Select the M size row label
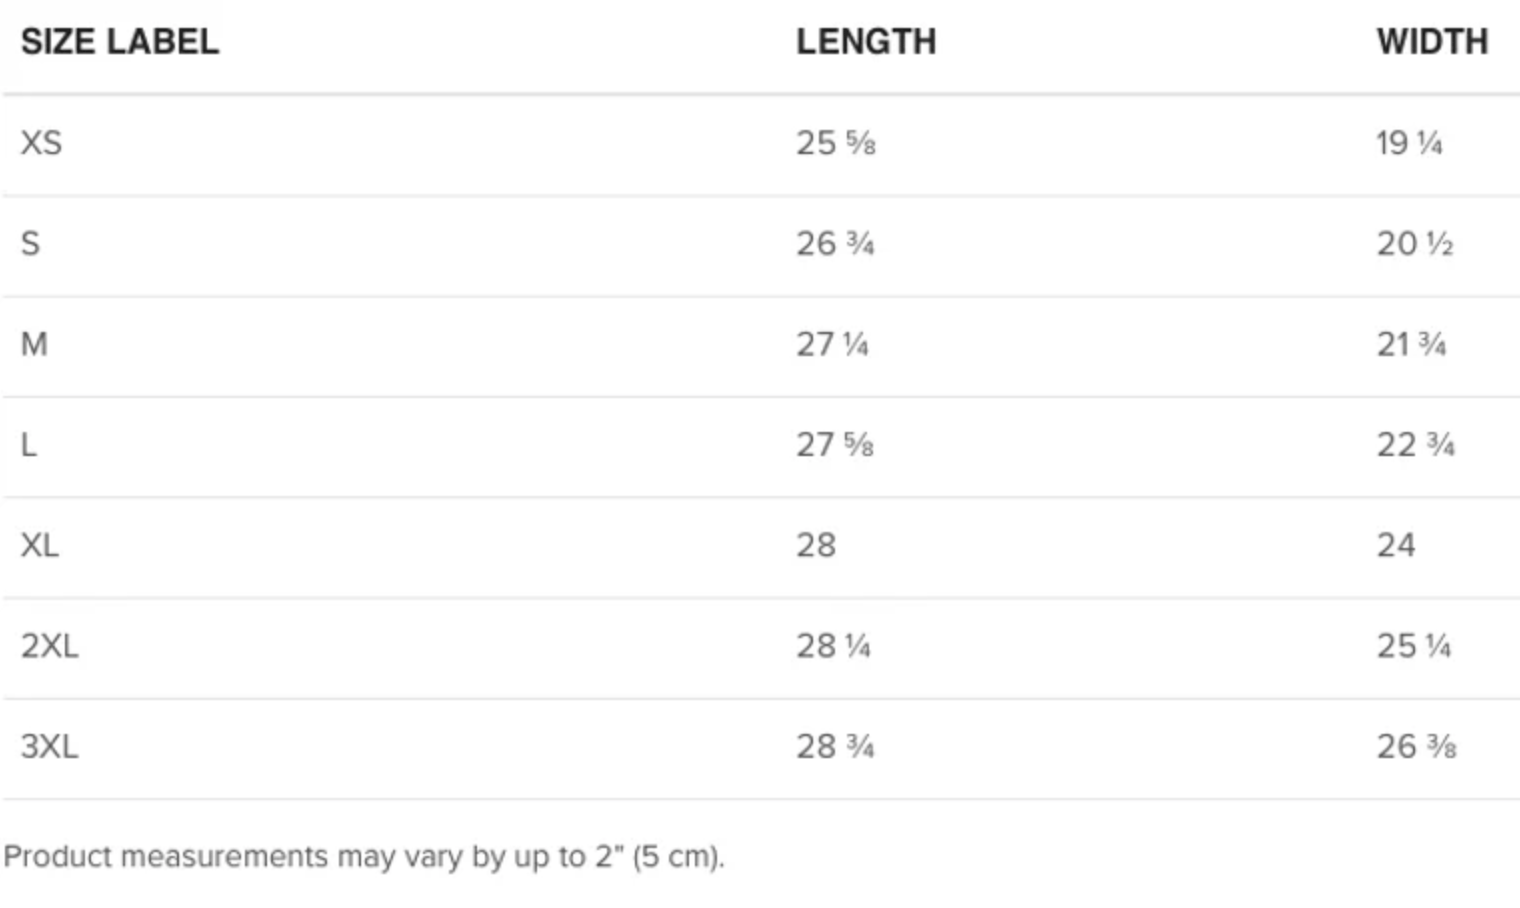1520x908 pixels. pyautogui.click(x=34, y=344)
